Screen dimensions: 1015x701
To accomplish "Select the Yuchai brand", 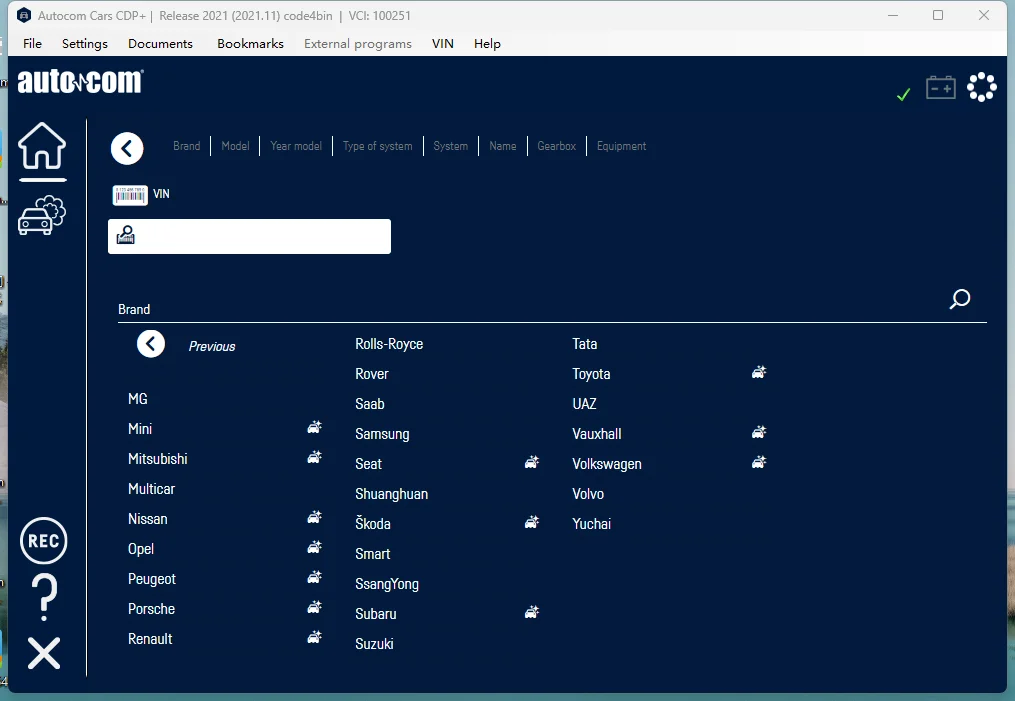I will point(592,524).
